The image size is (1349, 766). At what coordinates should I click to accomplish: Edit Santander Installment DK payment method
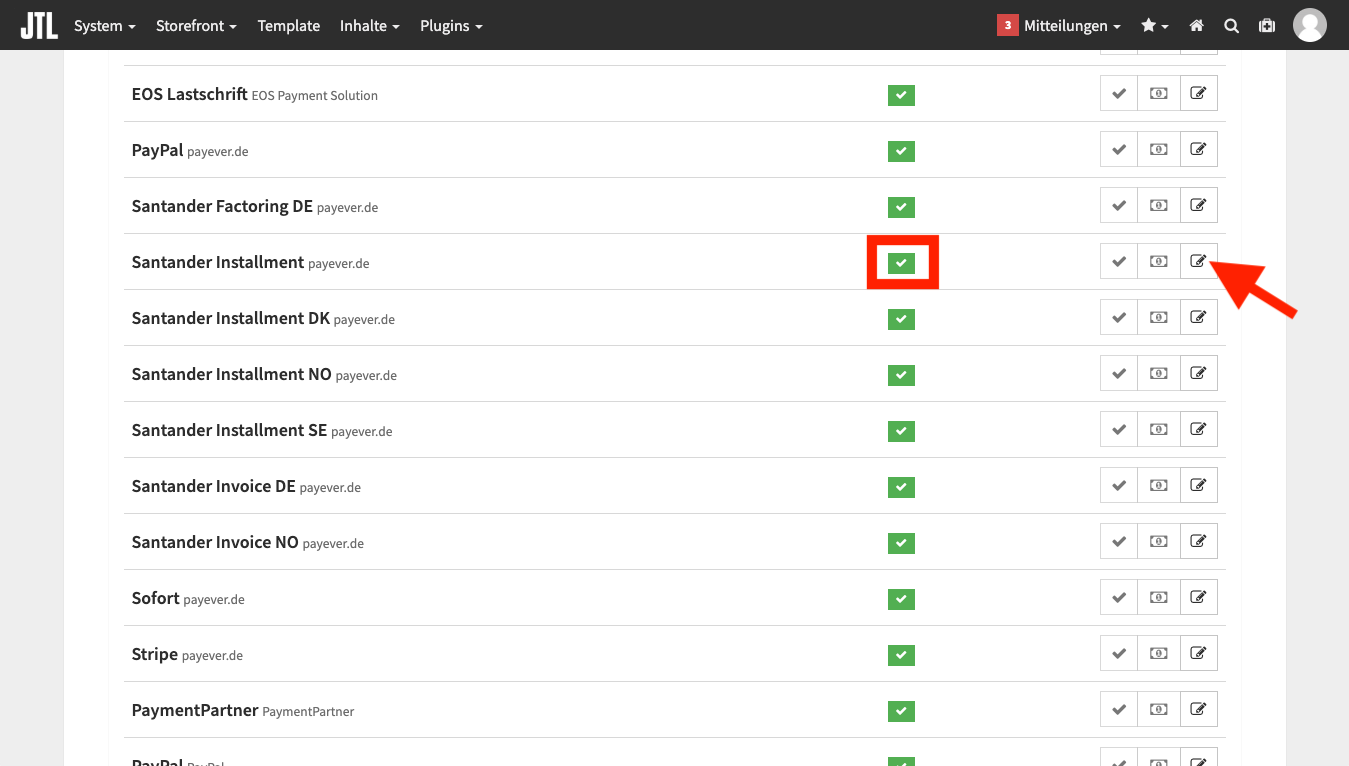[1198, 317]
